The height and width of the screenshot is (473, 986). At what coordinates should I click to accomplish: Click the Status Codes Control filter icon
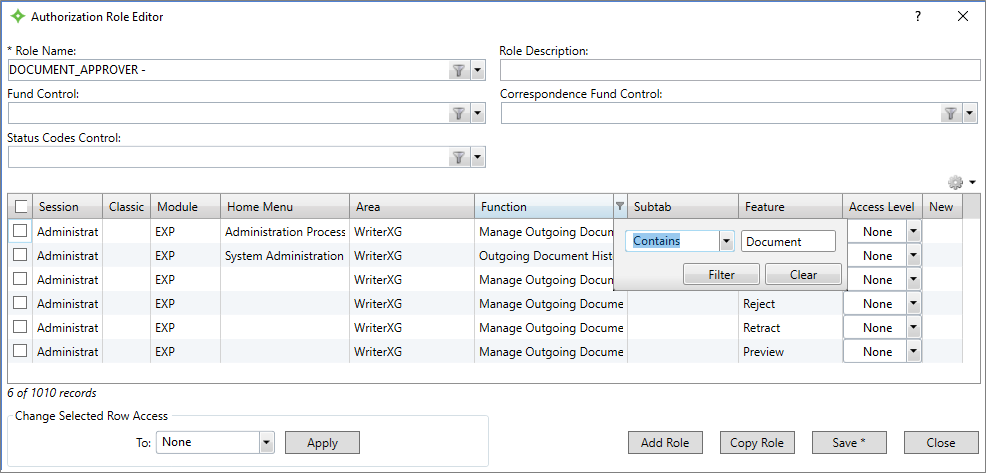(x=458, y=157)
